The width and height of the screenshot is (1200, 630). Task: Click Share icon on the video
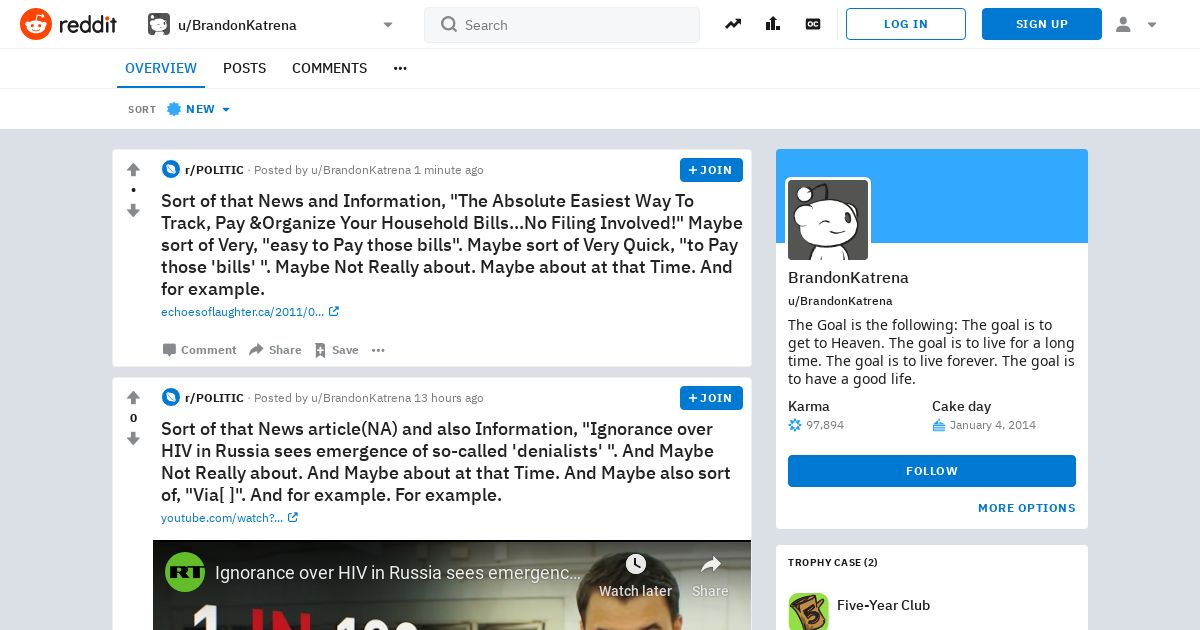(710, 577)
